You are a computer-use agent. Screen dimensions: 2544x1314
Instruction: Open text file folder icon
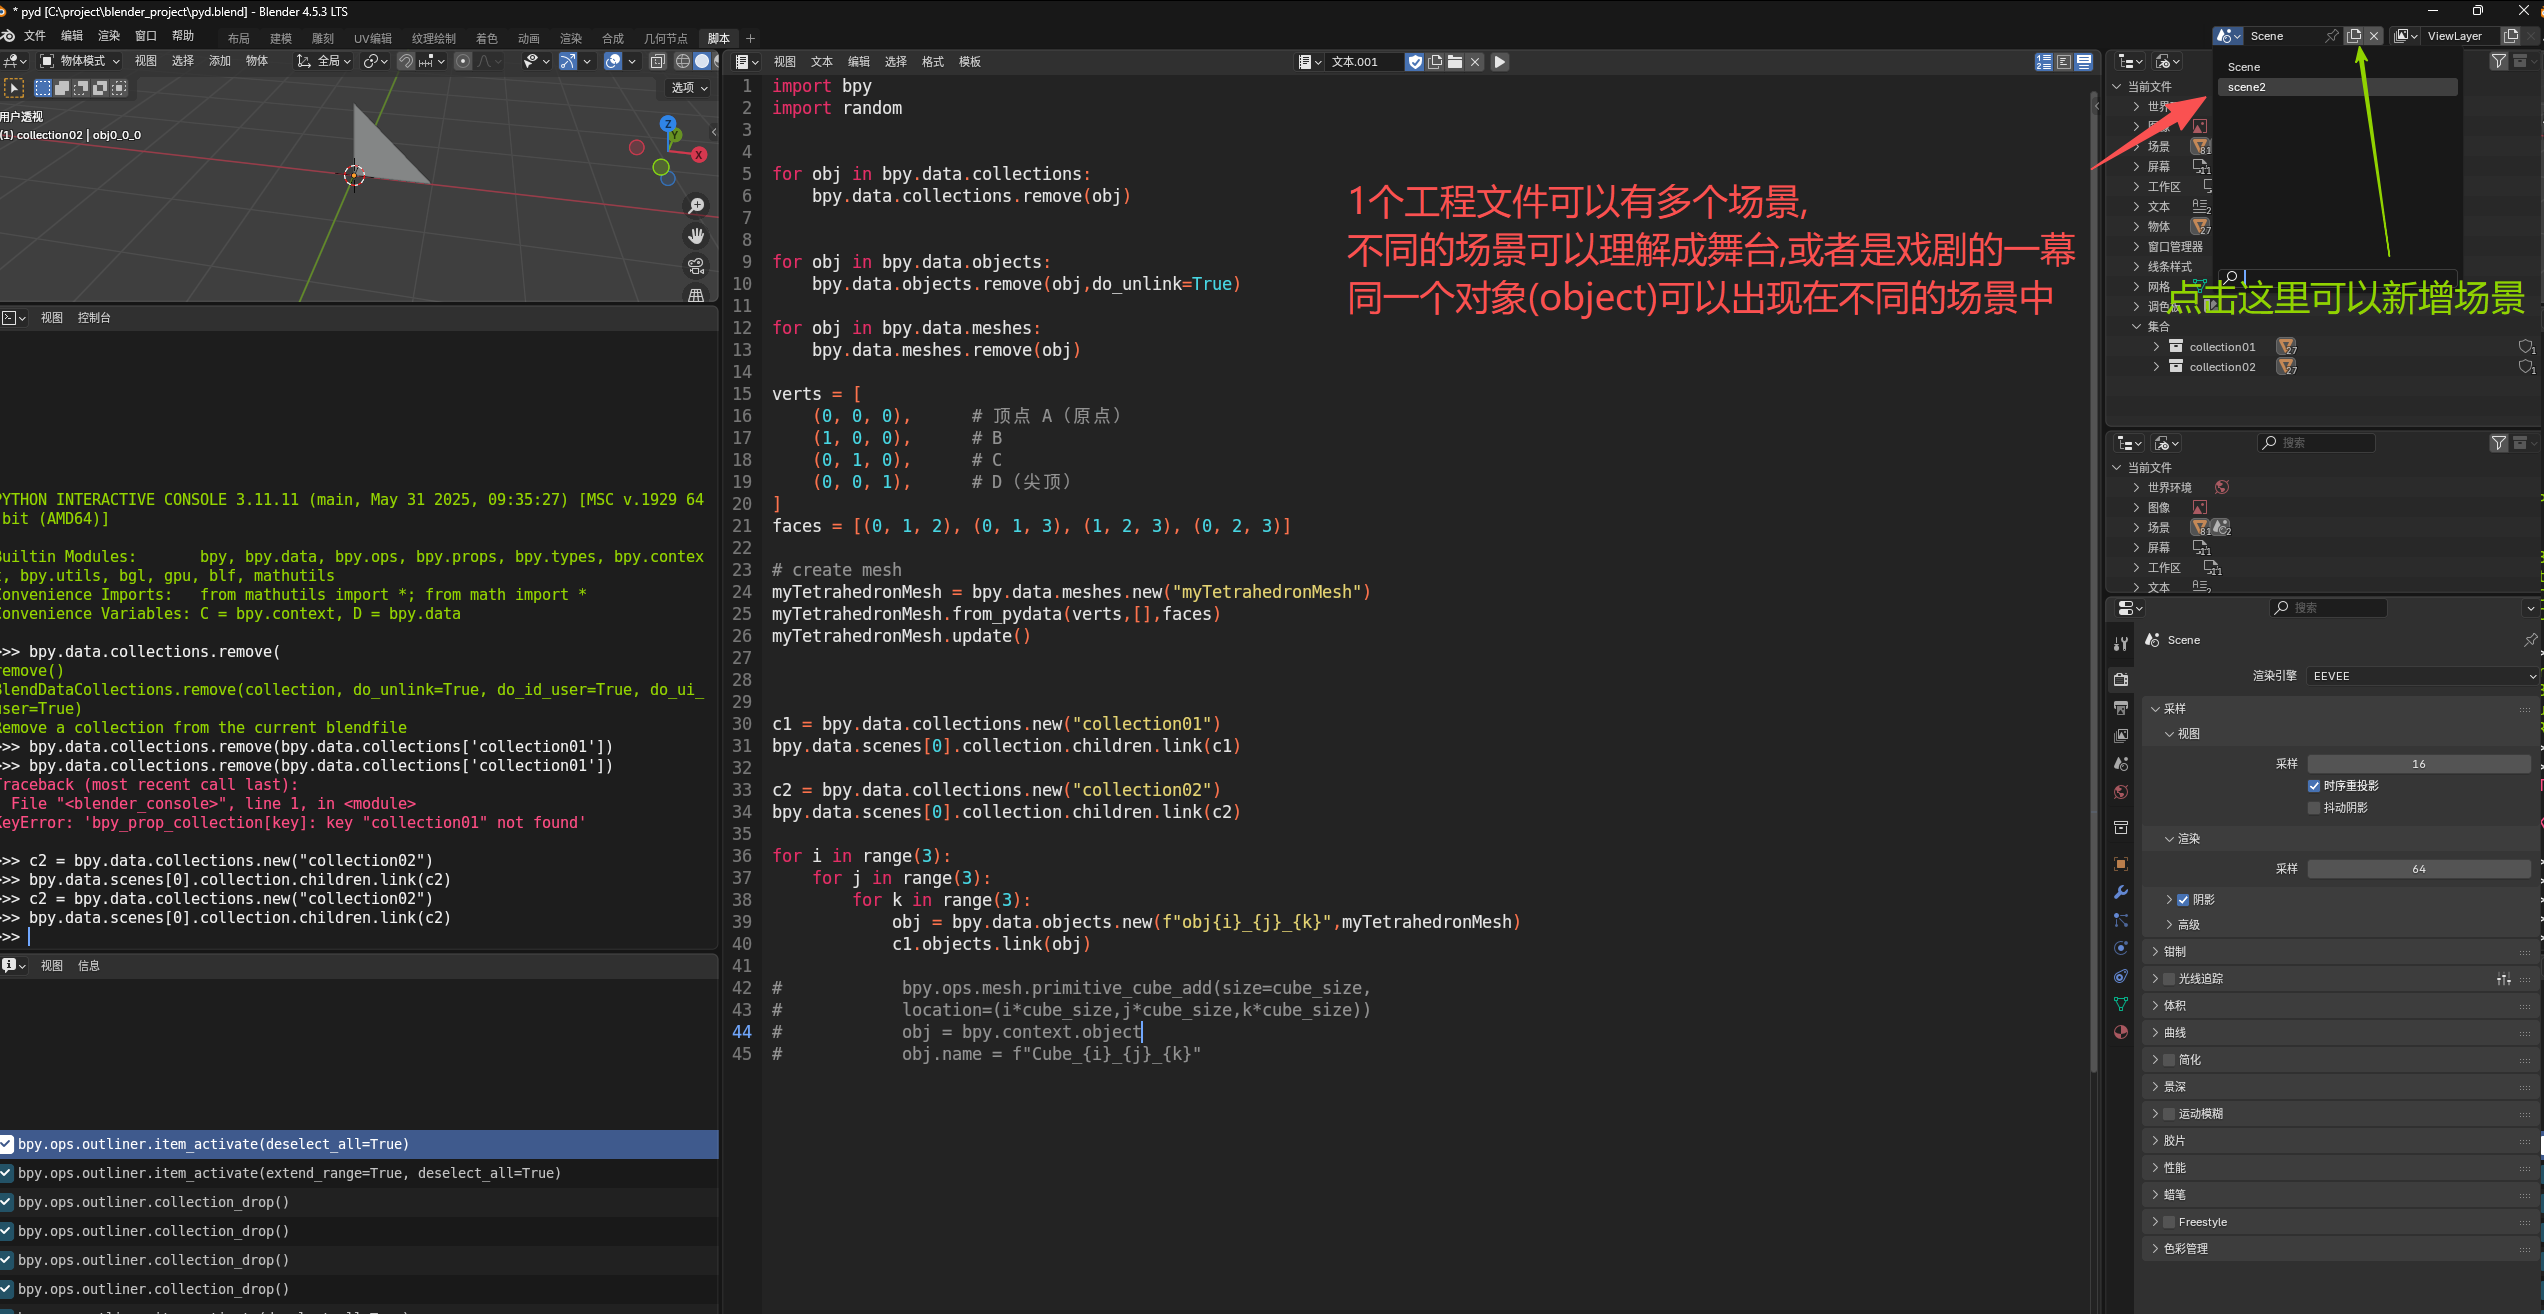(x=1455, y=62)
